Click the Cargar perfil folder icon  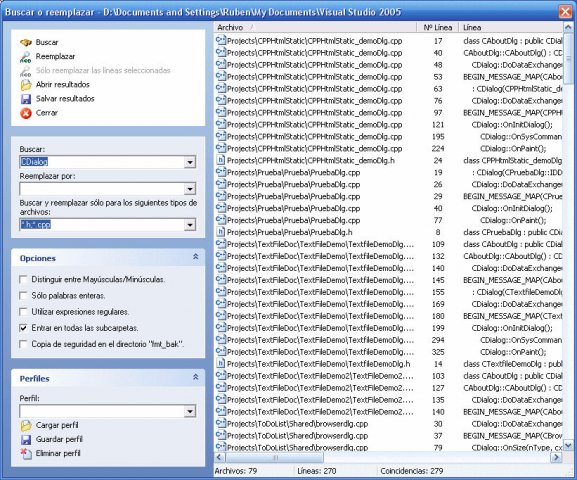(x=26, y=426)
